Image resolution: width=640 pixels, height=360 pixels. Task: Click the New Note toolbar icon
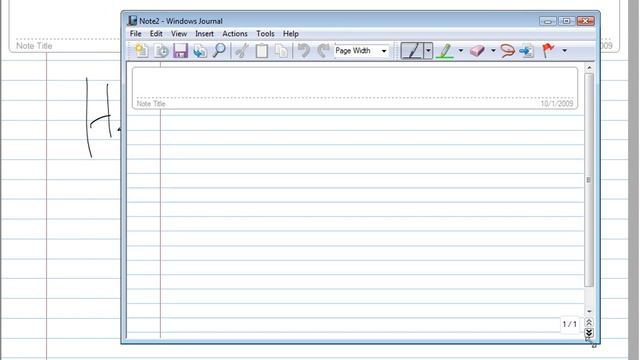point(141,51)
